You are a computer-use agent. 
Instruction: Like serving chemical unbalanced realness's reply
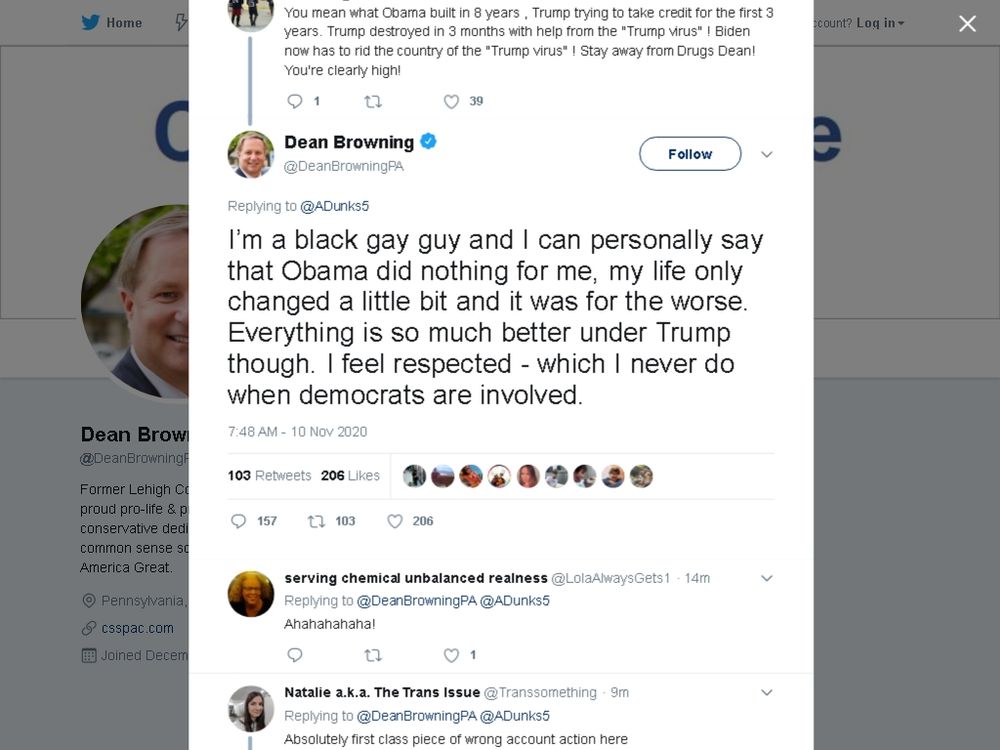click(450, 655)
